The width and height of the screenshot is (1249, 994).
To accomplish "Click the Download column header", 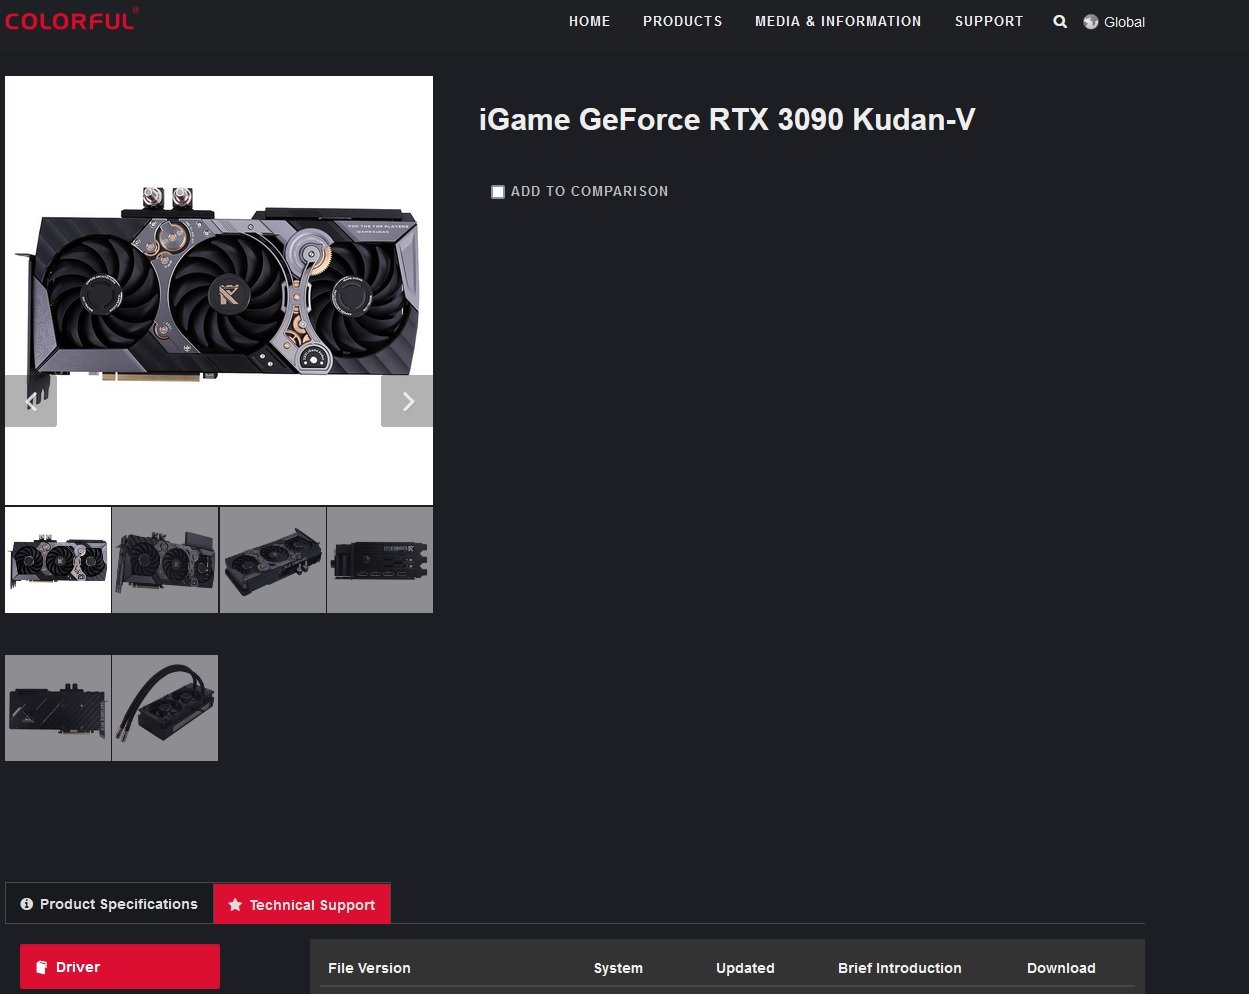I will [x=1061, y=968].
